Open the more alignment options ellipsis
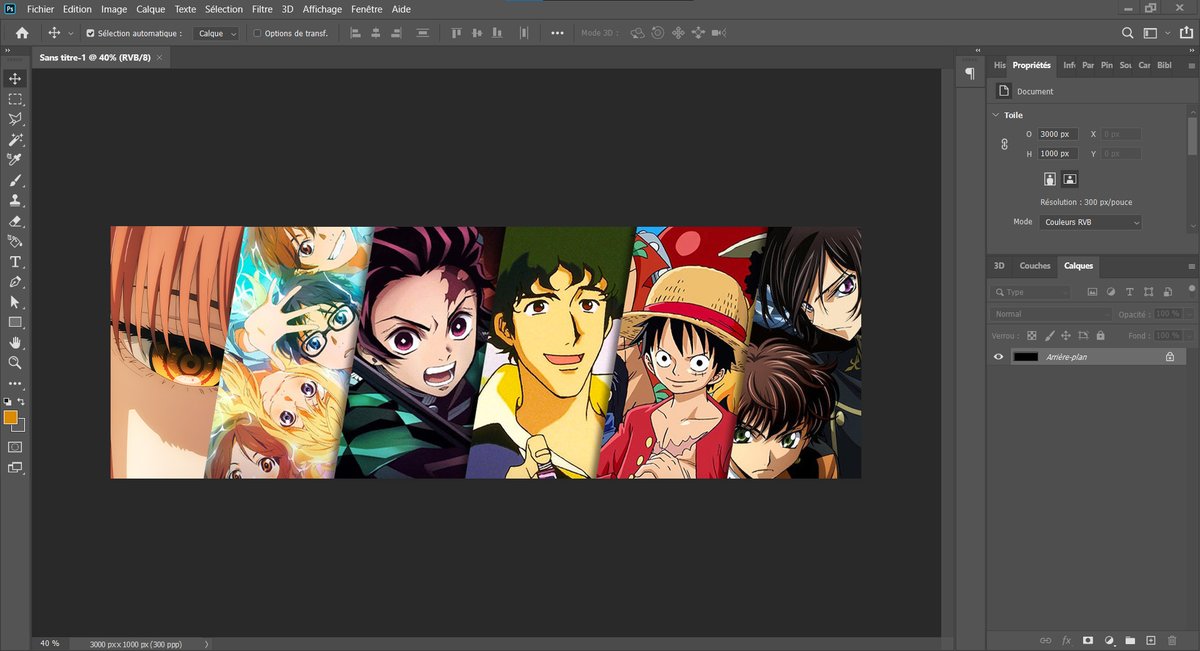 (x=558, y=33)
